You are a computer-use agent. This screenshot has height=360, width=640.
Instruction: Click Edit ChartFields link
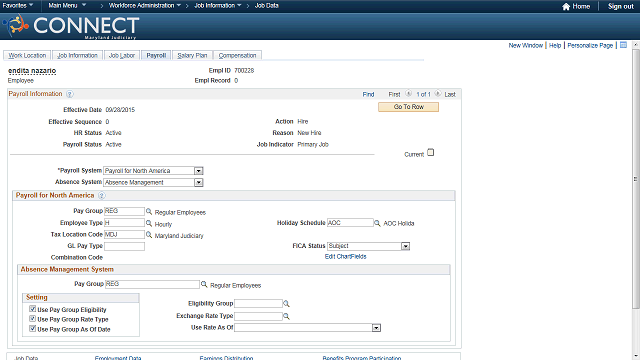click(345, 257)
